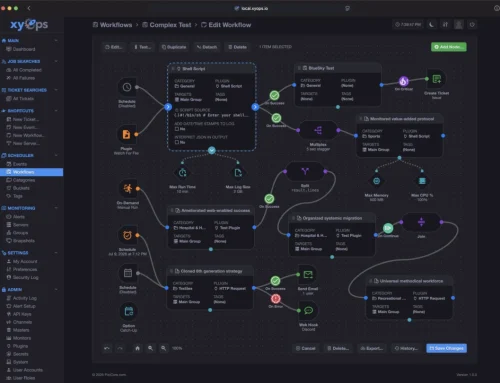Click the Shell Script node left input port

[x=168, y=107]
